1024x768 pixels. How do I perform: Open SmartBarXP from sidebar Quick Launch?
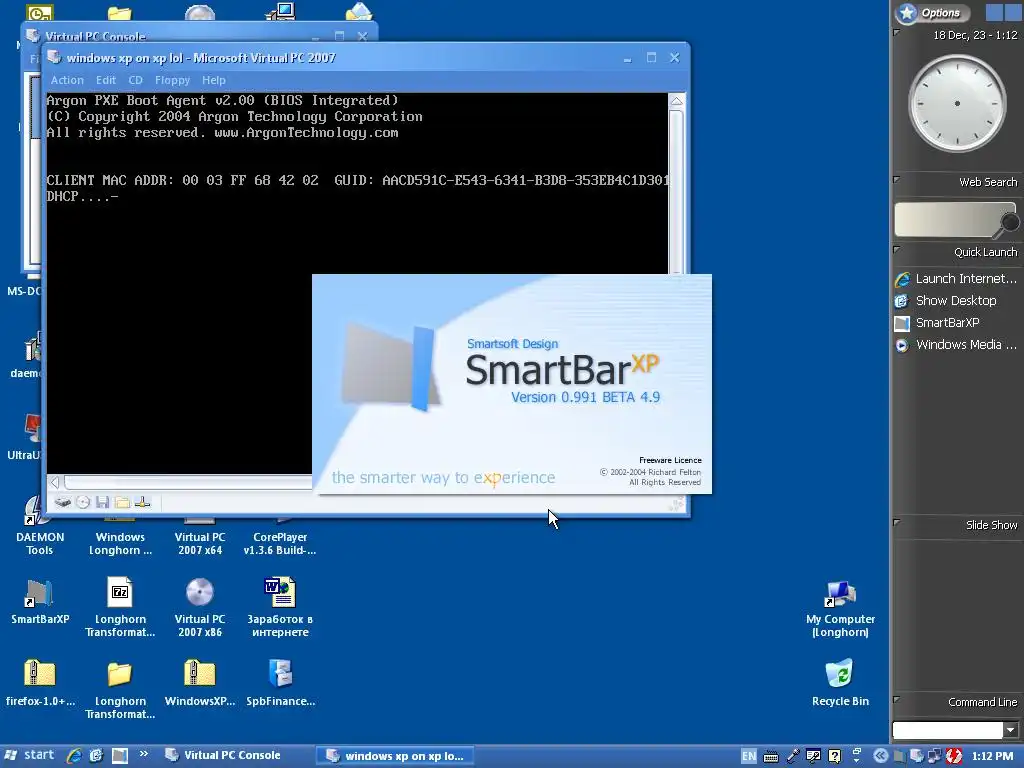[x=938, y=323]
